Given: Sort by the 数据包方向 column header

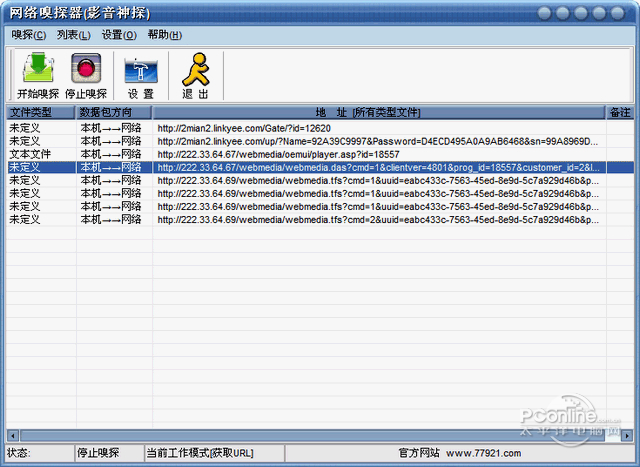Looking at the screenshot, I should 113,112.
